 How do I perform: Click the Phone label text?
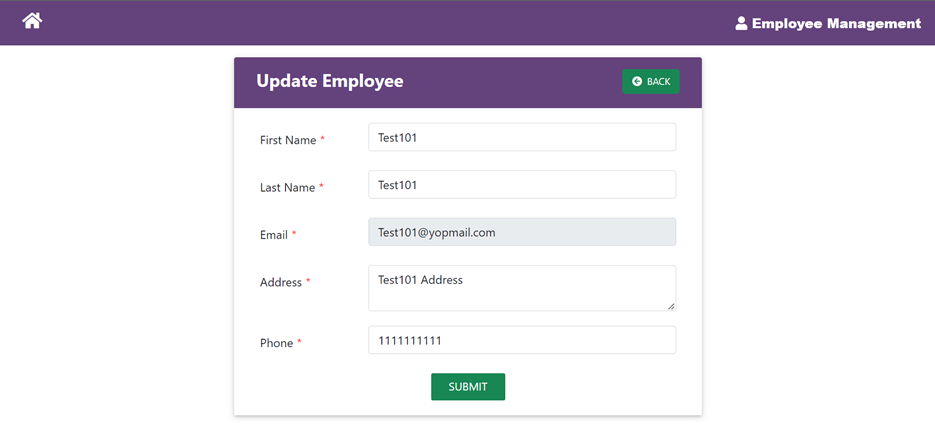[x=276, y=343]
